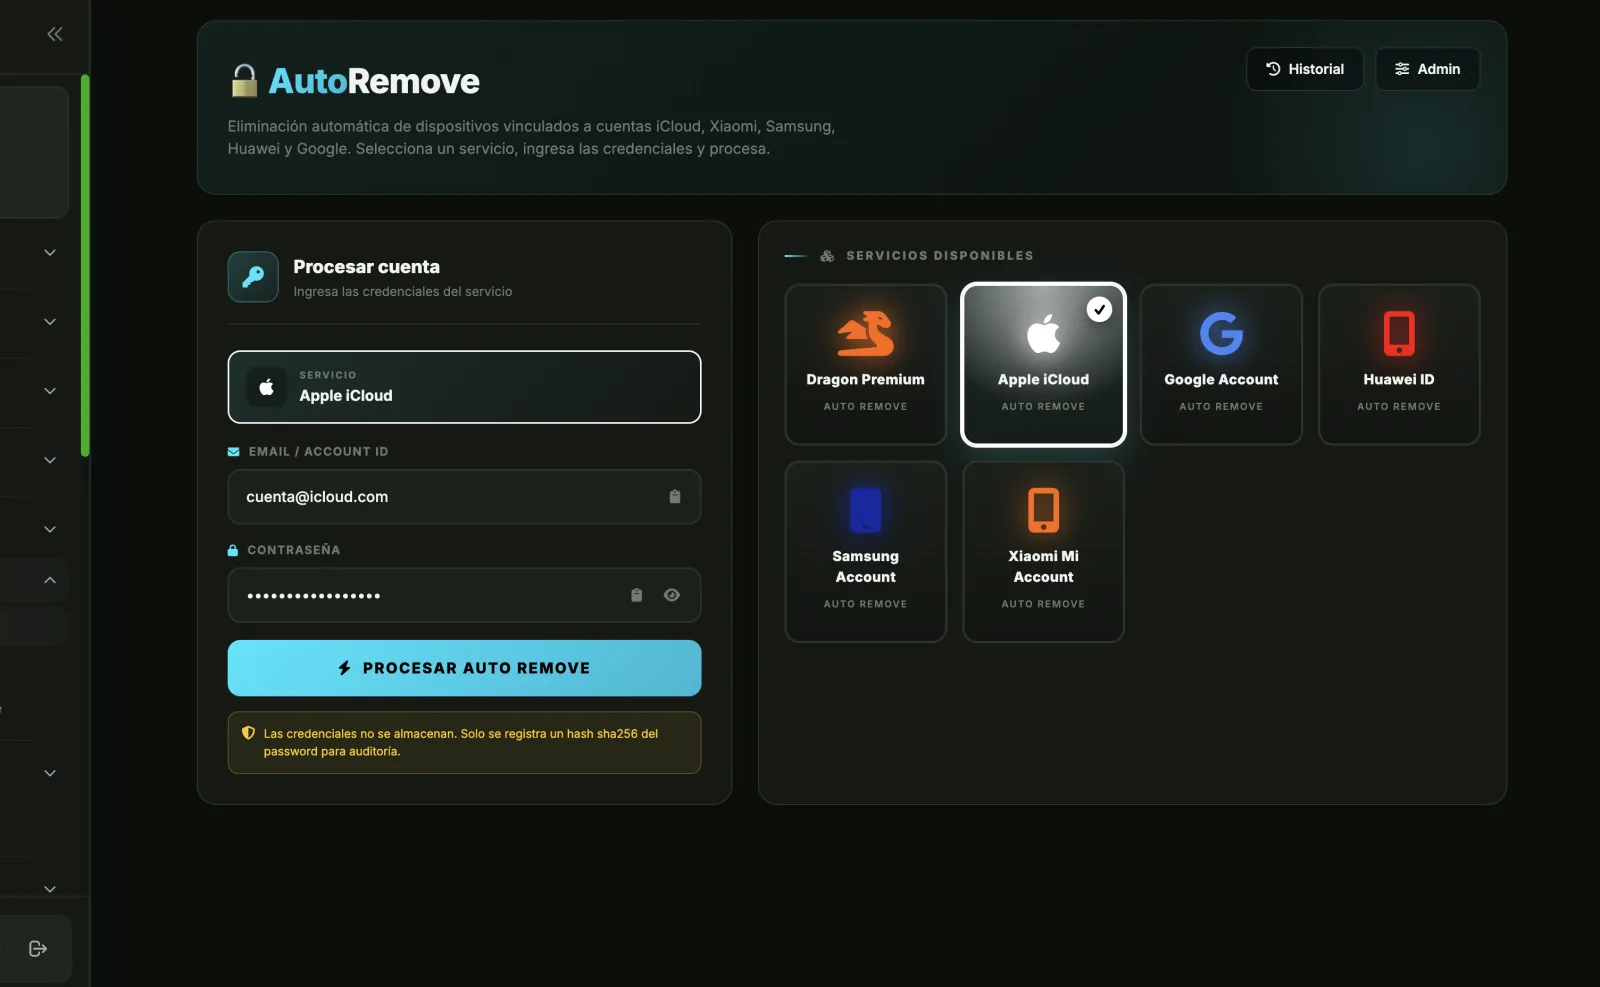Toggle password visibility with the eye icon

tap(672, 595)
